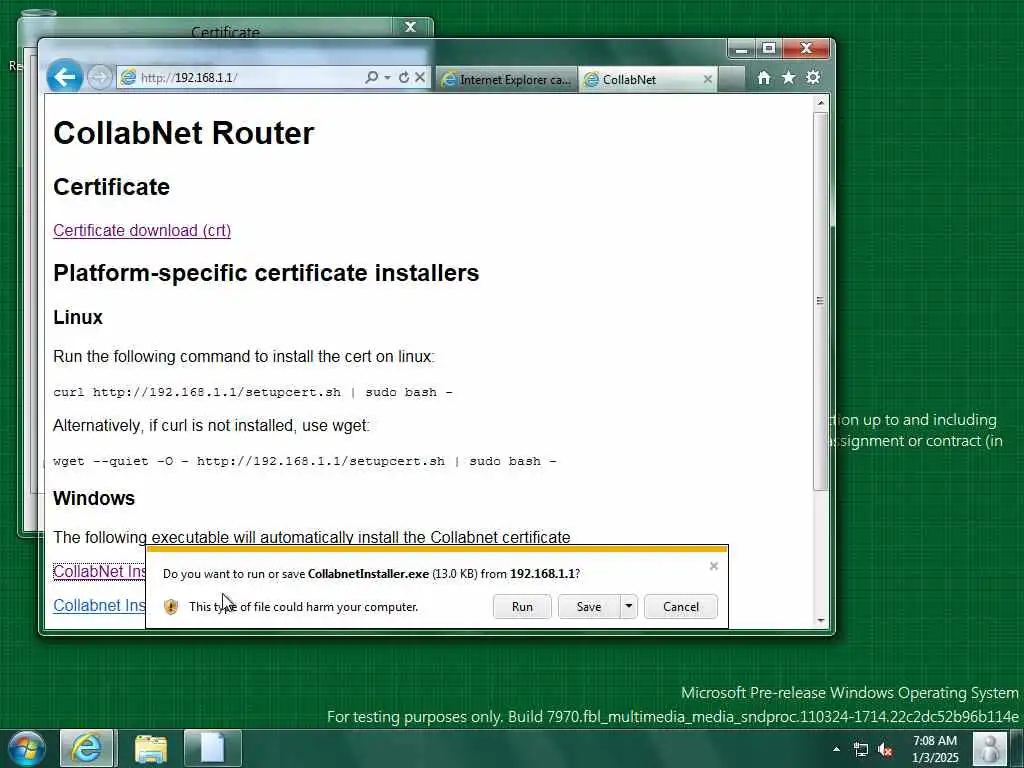Click the security shield warning icon
Screen dimensions: 1024x768
(171, 607)
